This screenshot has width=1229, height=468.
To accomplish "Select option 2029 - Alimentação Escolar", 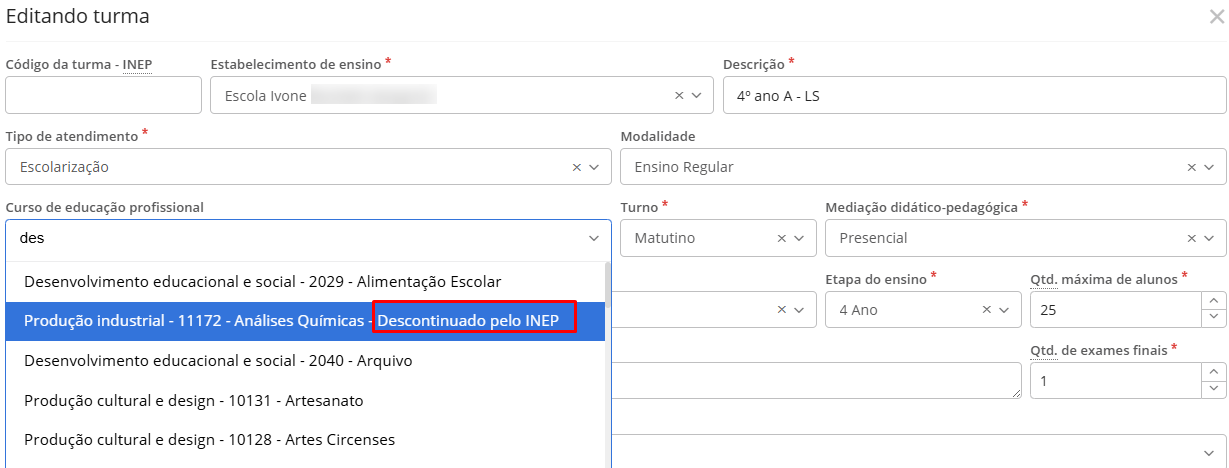I will click(305, 282).
